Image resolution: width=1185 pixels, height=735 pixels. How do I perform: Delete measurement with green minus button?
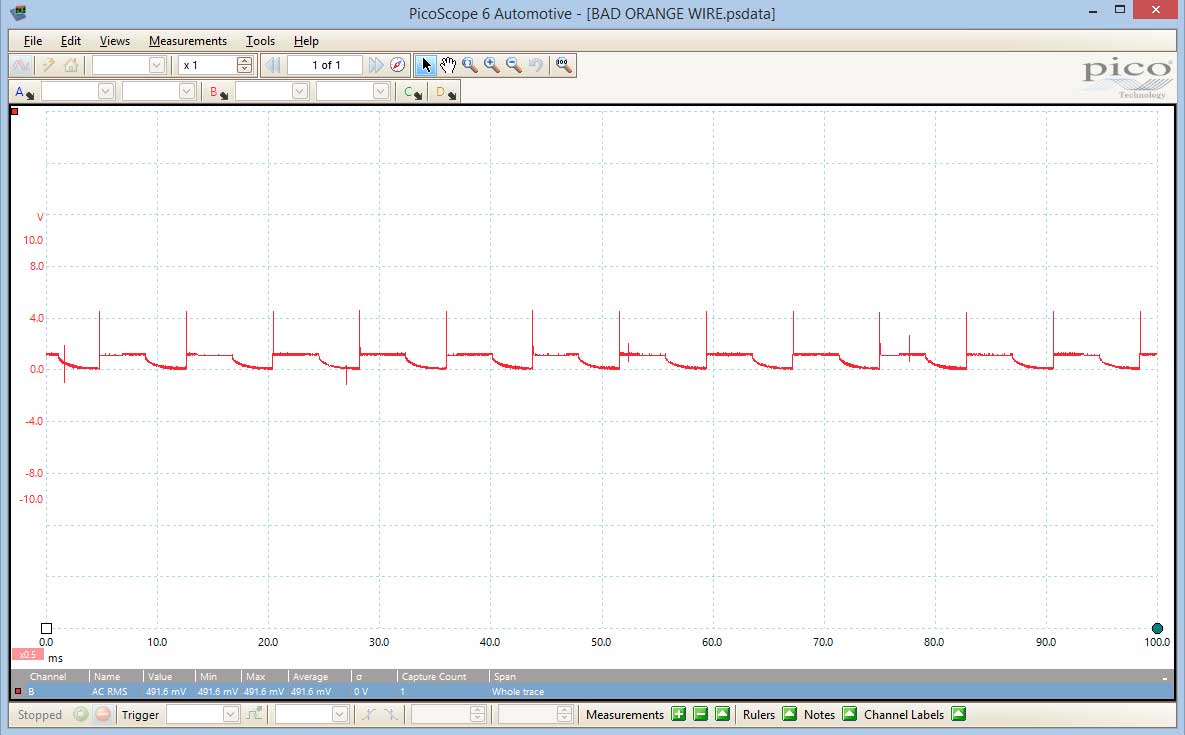coord(701,714)
